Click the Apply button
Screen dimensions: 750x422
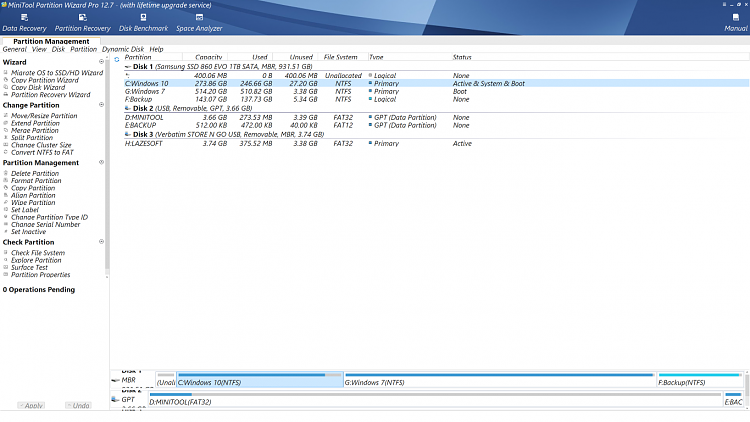31,405
